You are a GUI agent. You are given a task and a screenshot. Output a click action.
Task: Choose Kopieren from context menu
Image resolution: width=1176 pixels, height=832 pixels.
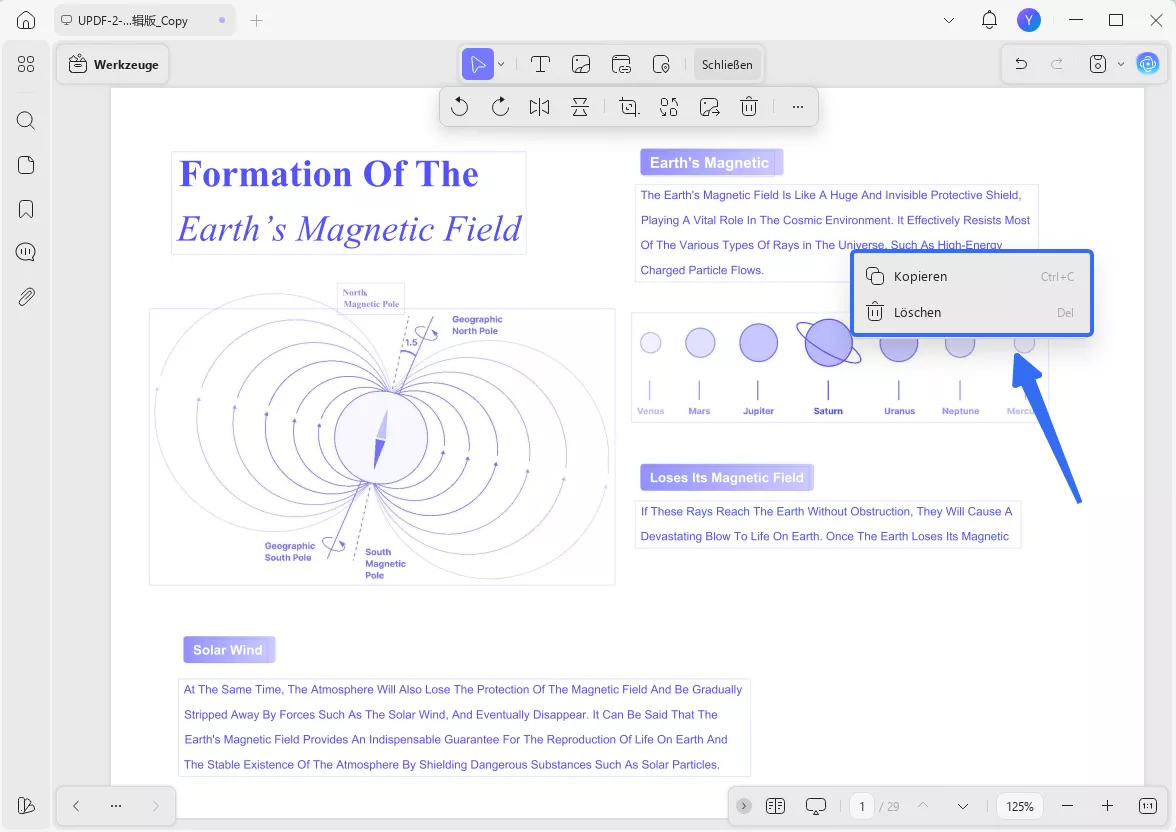click(x=971, y=276)
